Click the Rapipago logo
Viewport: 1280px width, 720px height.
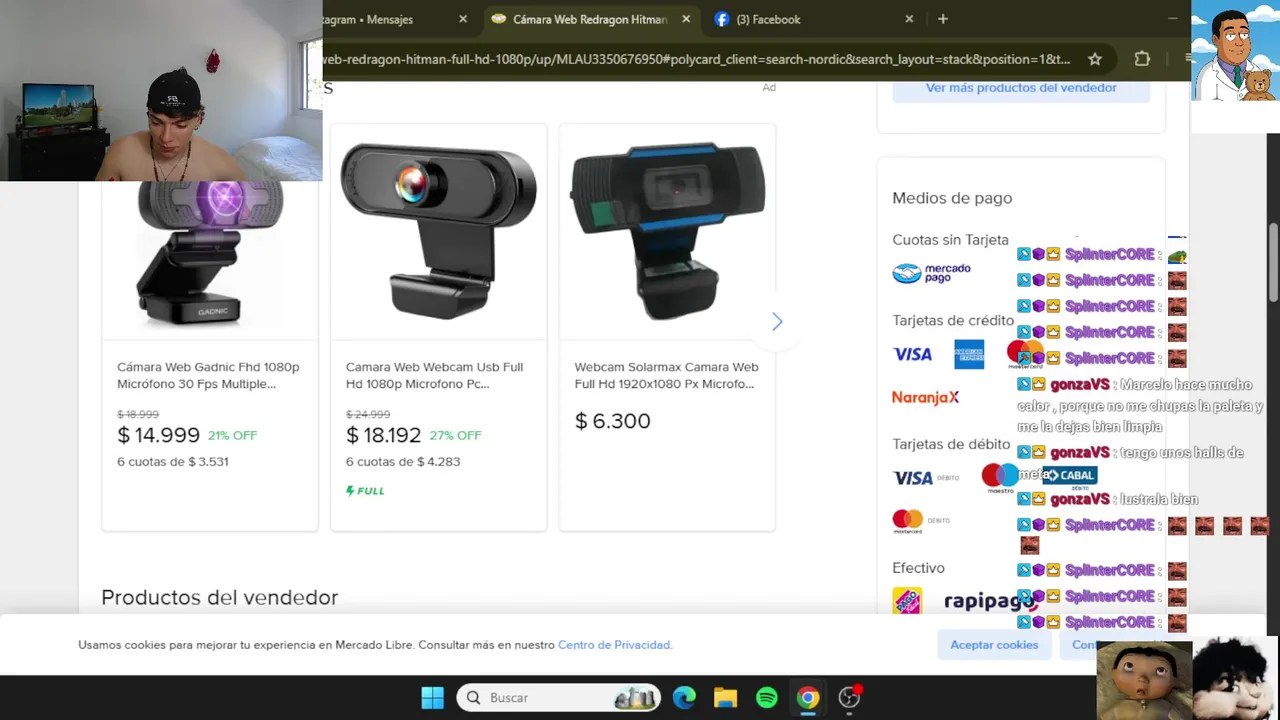990,601
